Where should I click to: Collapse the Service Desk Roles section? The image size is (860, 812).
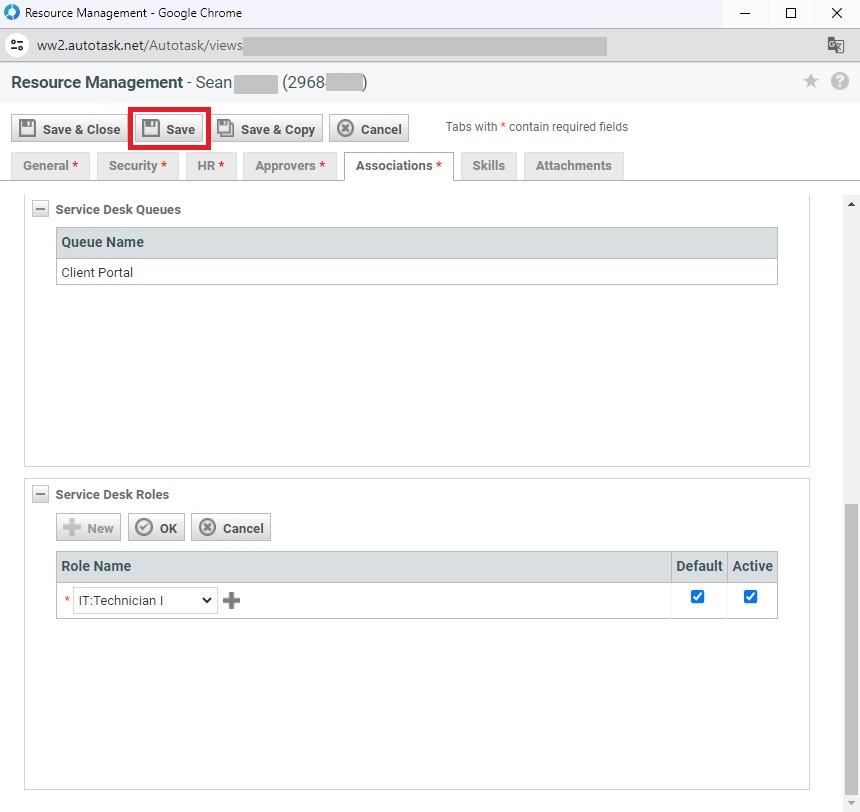41,494
